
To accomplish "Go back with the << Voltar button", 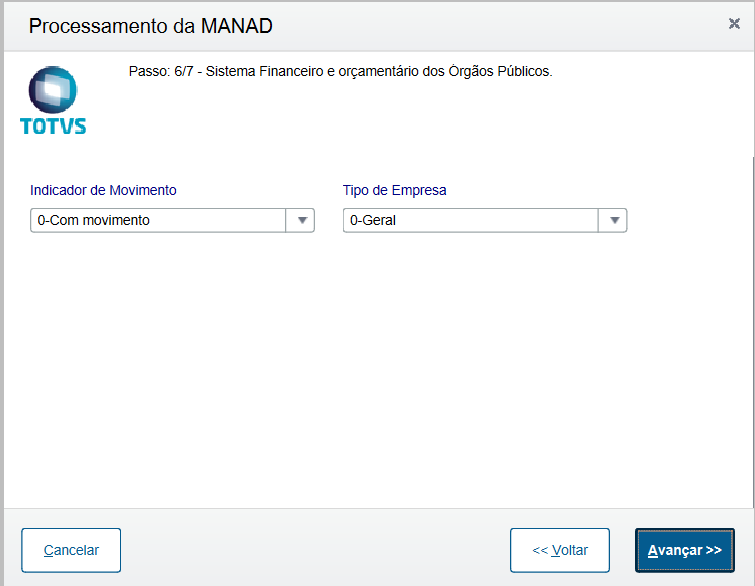I will (x=559, y=550).
